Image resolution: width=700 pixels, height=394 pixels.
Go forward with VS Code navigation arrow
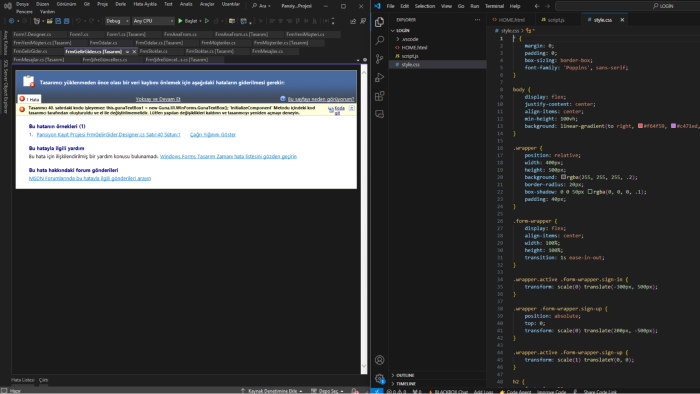pos(547,6)
